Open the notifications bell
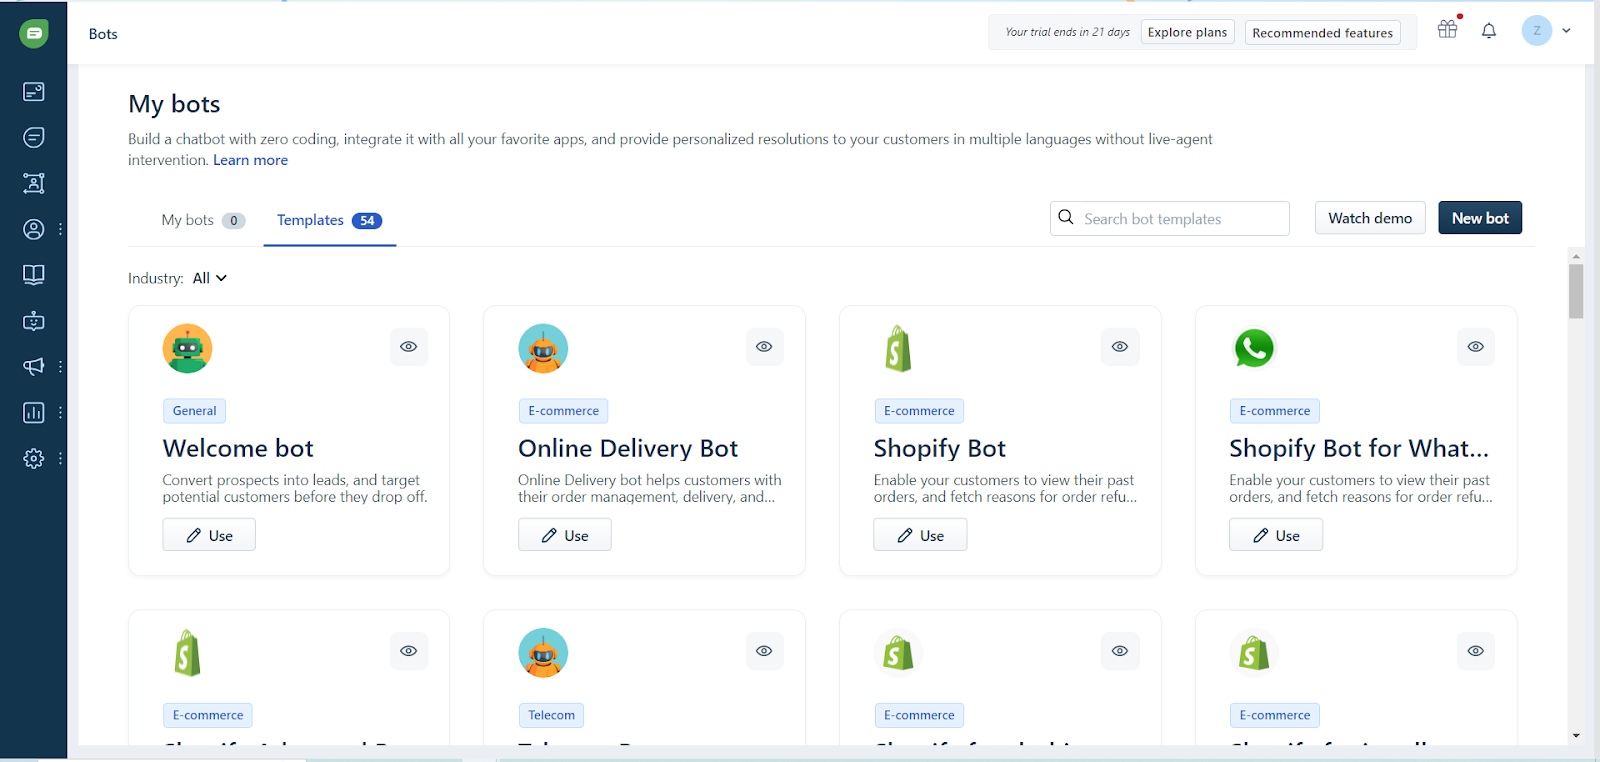The height and width of the screenshot is (762, 1600). coord(1489,31)
